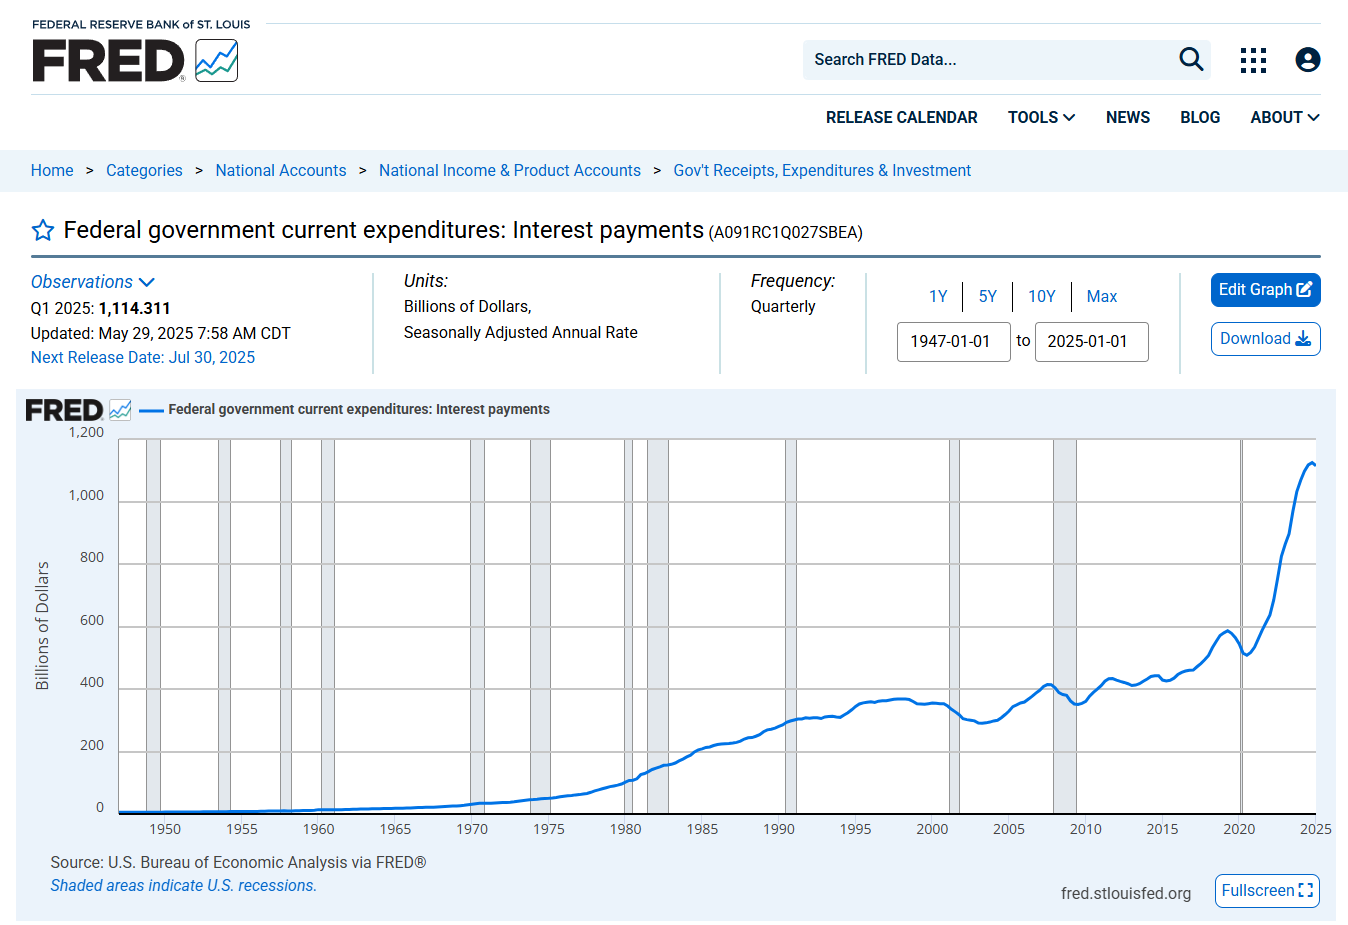
Task: Click the Quarterly frequency value
Action: coord(783,306)
